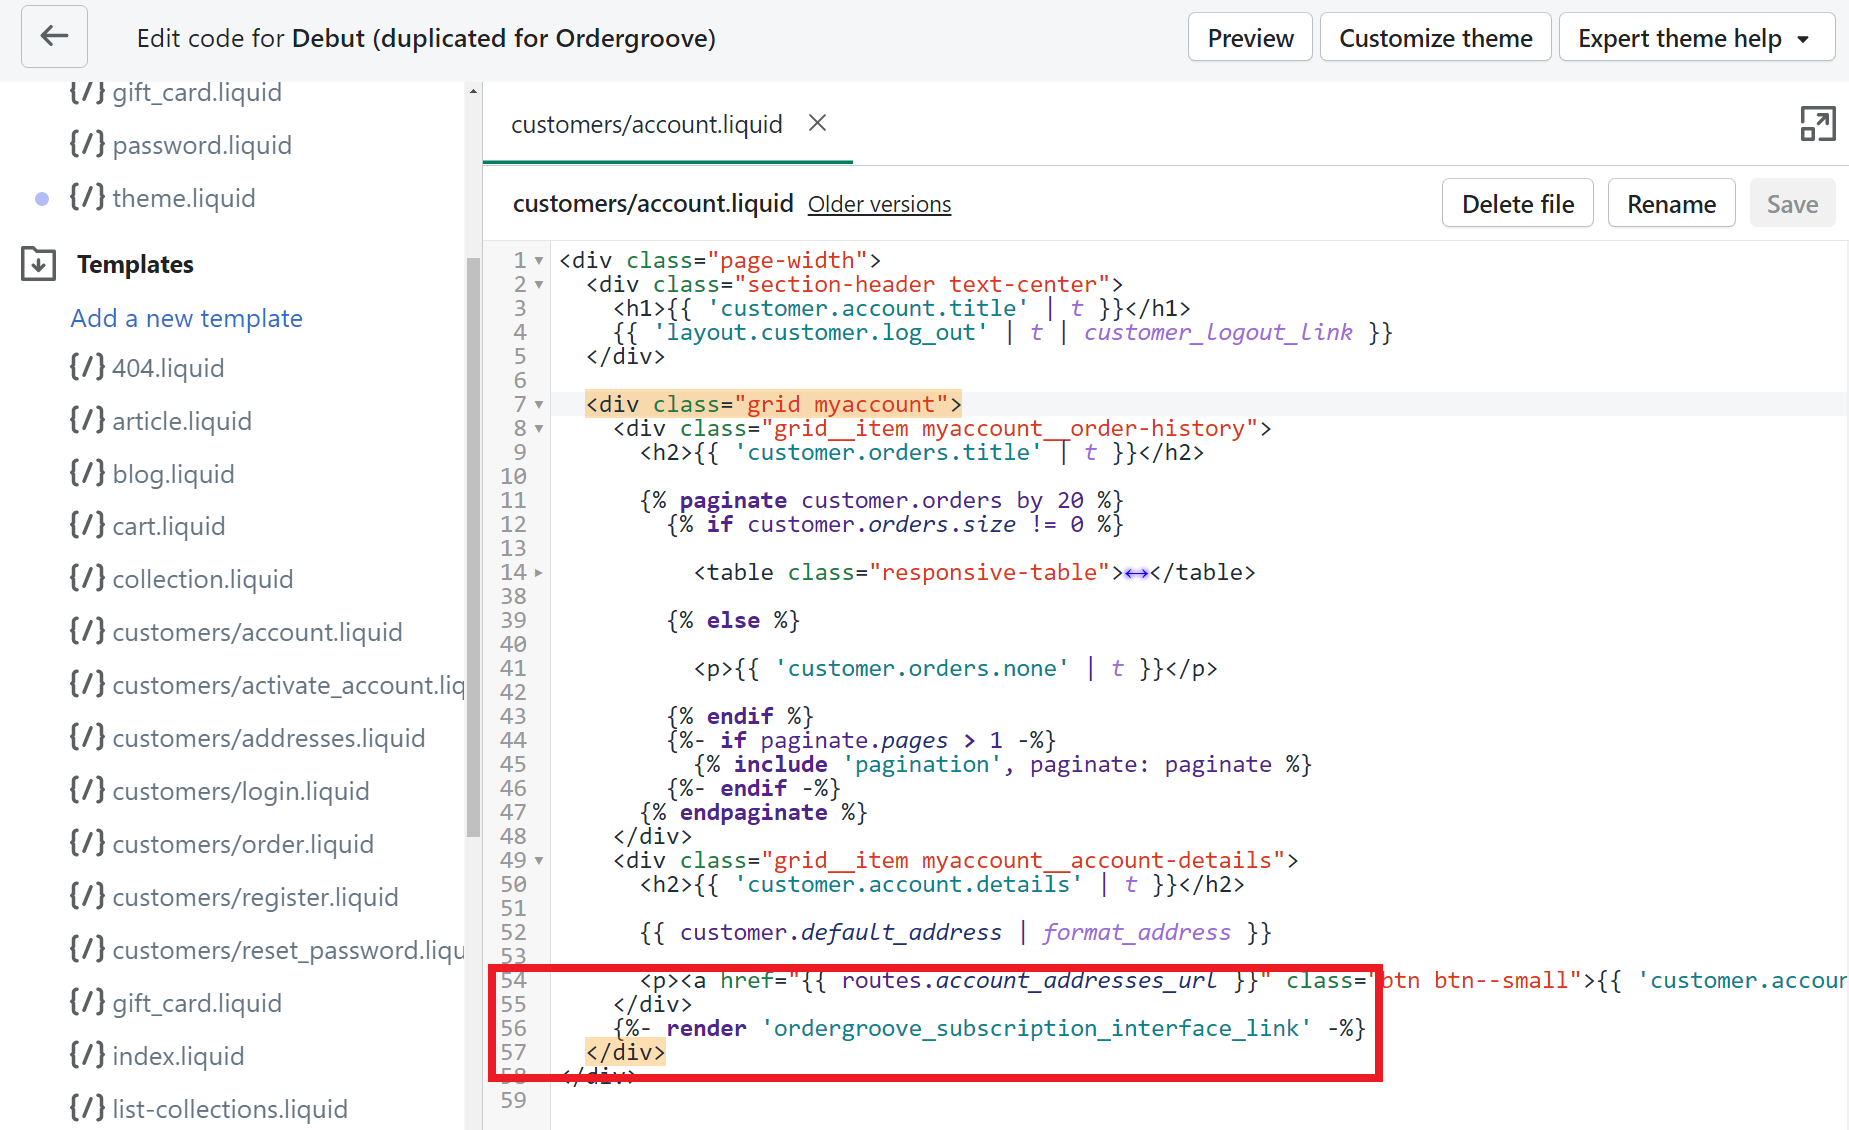Expand folded table content marker in line 14
This screenshot has width=1849, height=1130.
(1136, 573)
